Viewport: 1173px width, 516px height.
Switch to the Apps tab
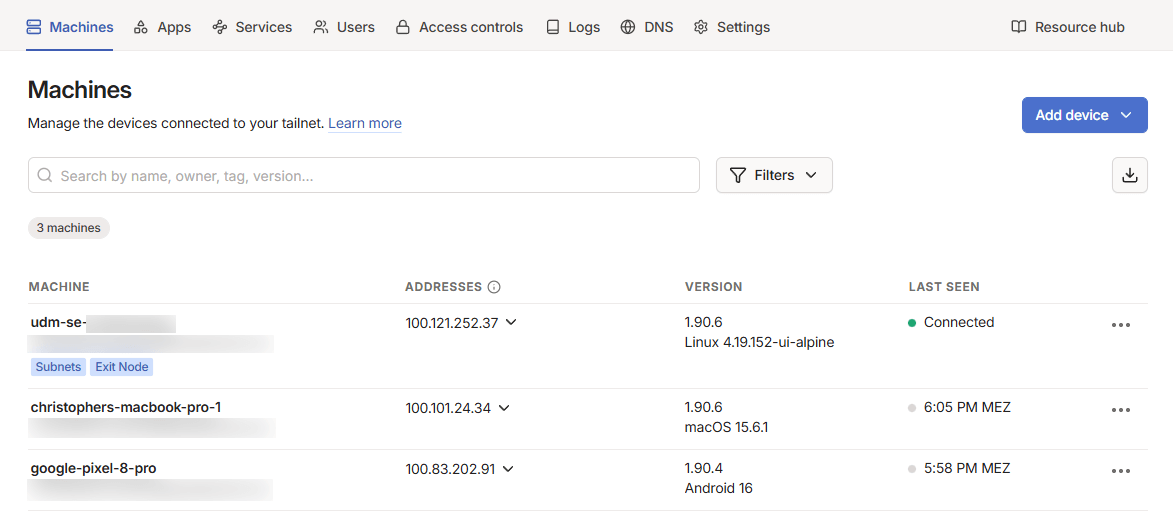pos(162,27)
